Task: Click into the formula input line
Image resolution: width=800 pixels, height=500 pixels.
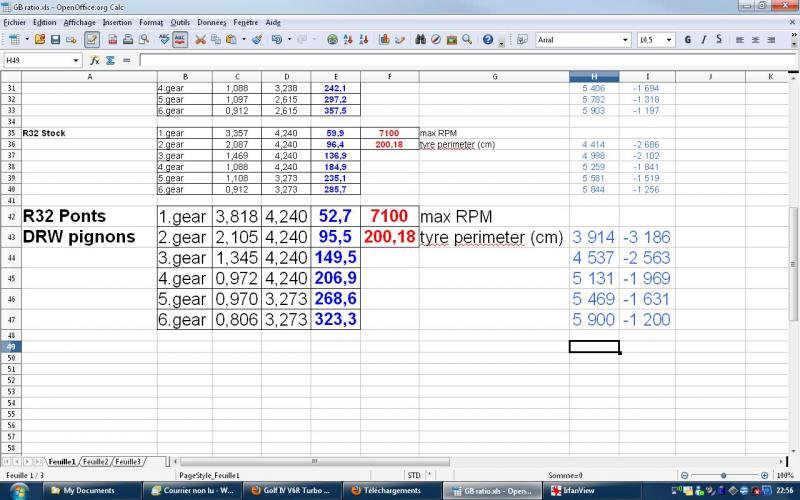Action: [x=467, y=61]
